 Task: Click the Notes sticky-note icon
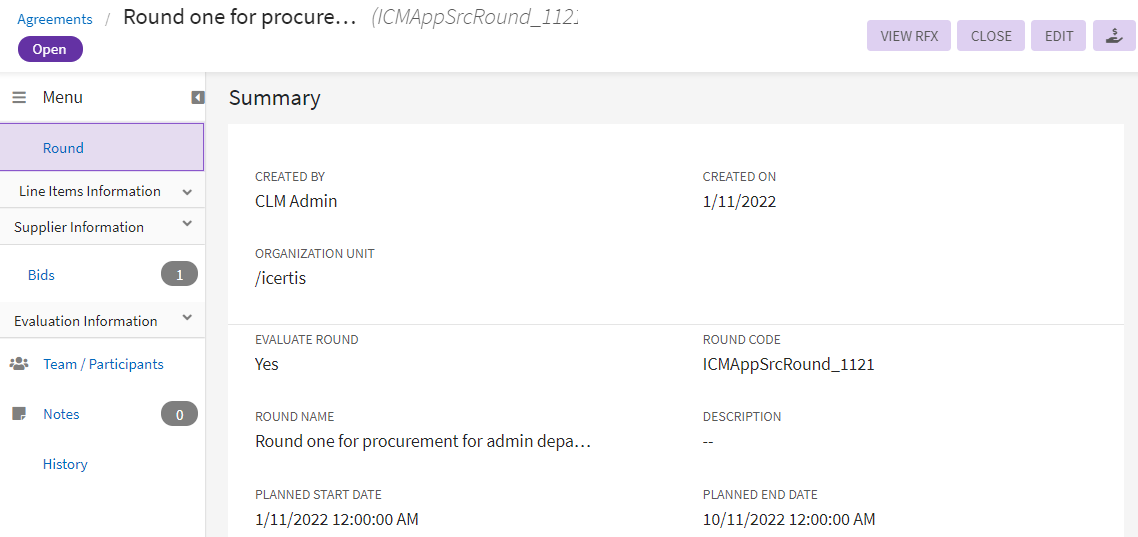(19, 414)
